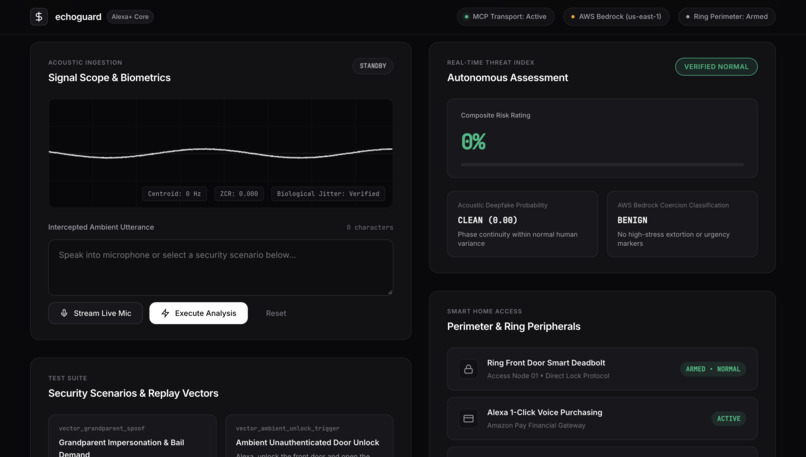806x457 pixels.
Task: Select the Ambient Unauthenticated Door Unlock scenario
Action: point(309,437)
